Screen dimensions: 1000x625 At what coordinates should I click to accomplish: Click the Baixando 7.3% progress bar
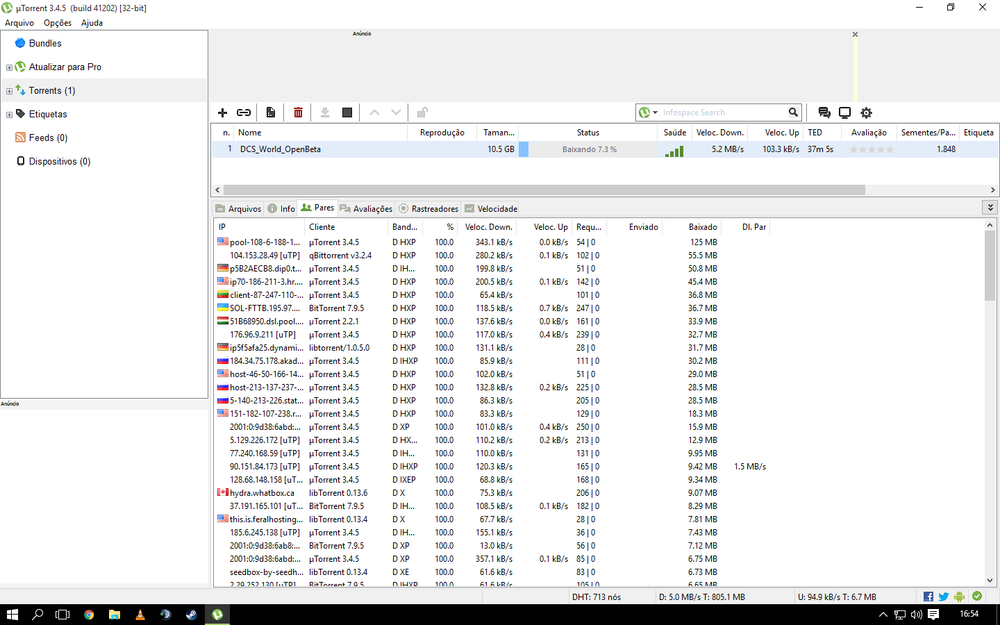pyautogui.click(x=588, y=148)
